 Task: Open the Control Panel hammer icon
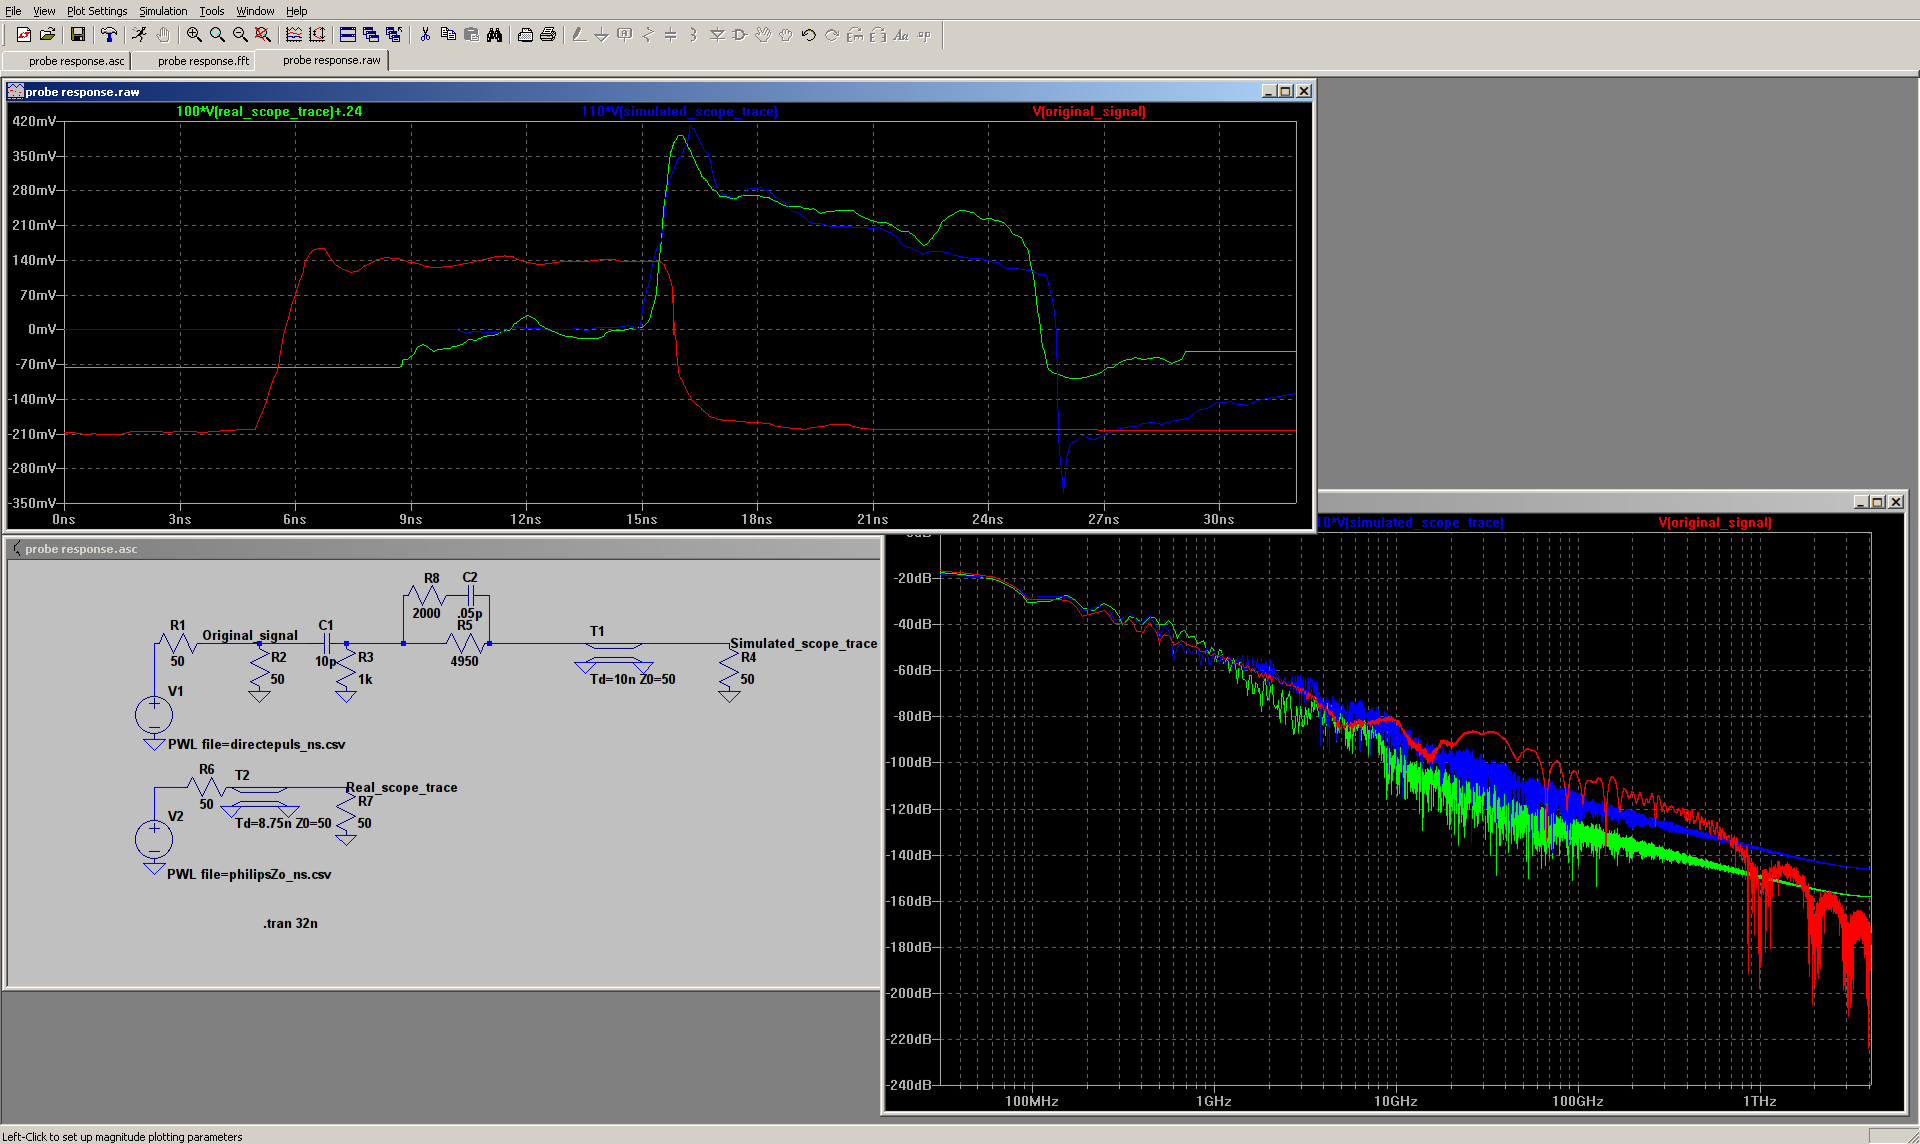(109, 35)
